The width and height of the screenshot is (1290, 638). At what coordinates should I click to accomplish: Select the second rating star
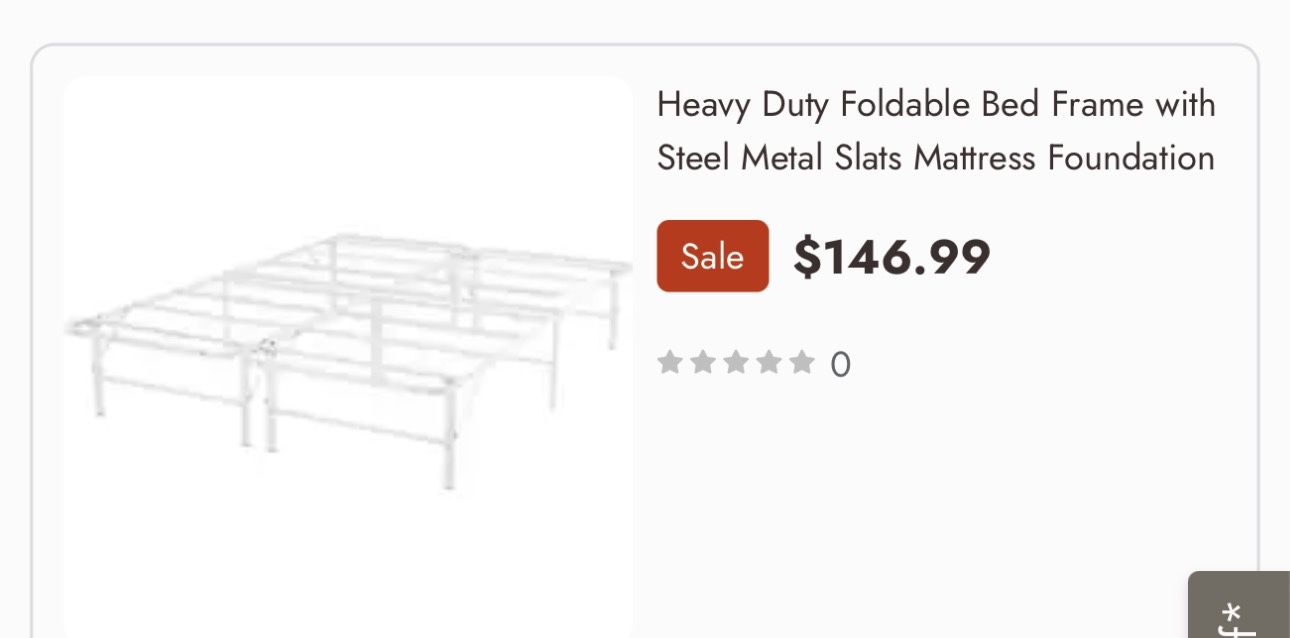point(703,363)
